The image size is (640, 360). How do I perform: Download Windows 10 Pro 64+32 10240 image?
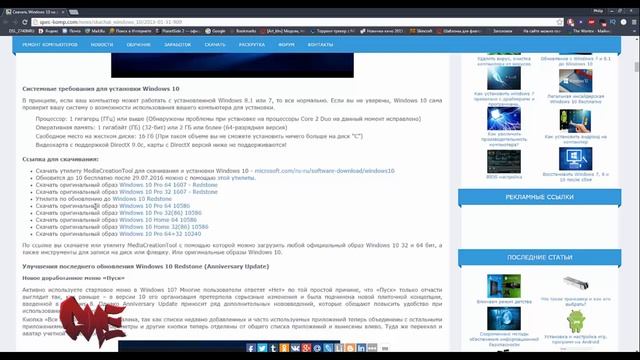tap(160, 234)
